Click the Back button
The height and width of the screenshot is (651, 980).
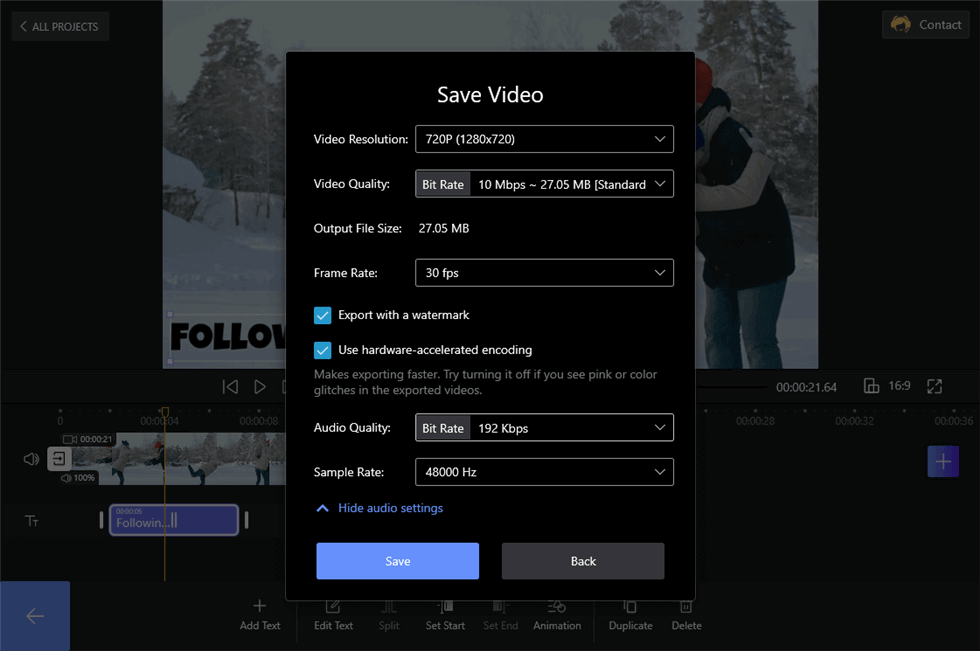(x=582, y=561)
